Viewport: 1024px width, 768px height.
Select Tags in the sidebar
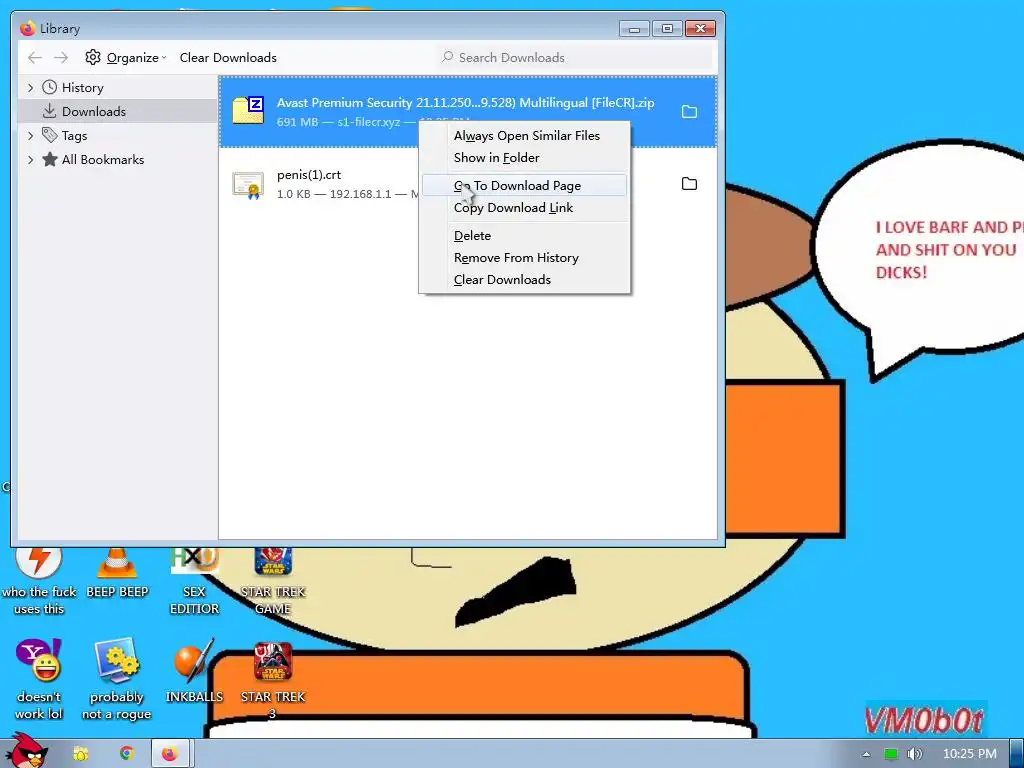[x=74, y=136]
